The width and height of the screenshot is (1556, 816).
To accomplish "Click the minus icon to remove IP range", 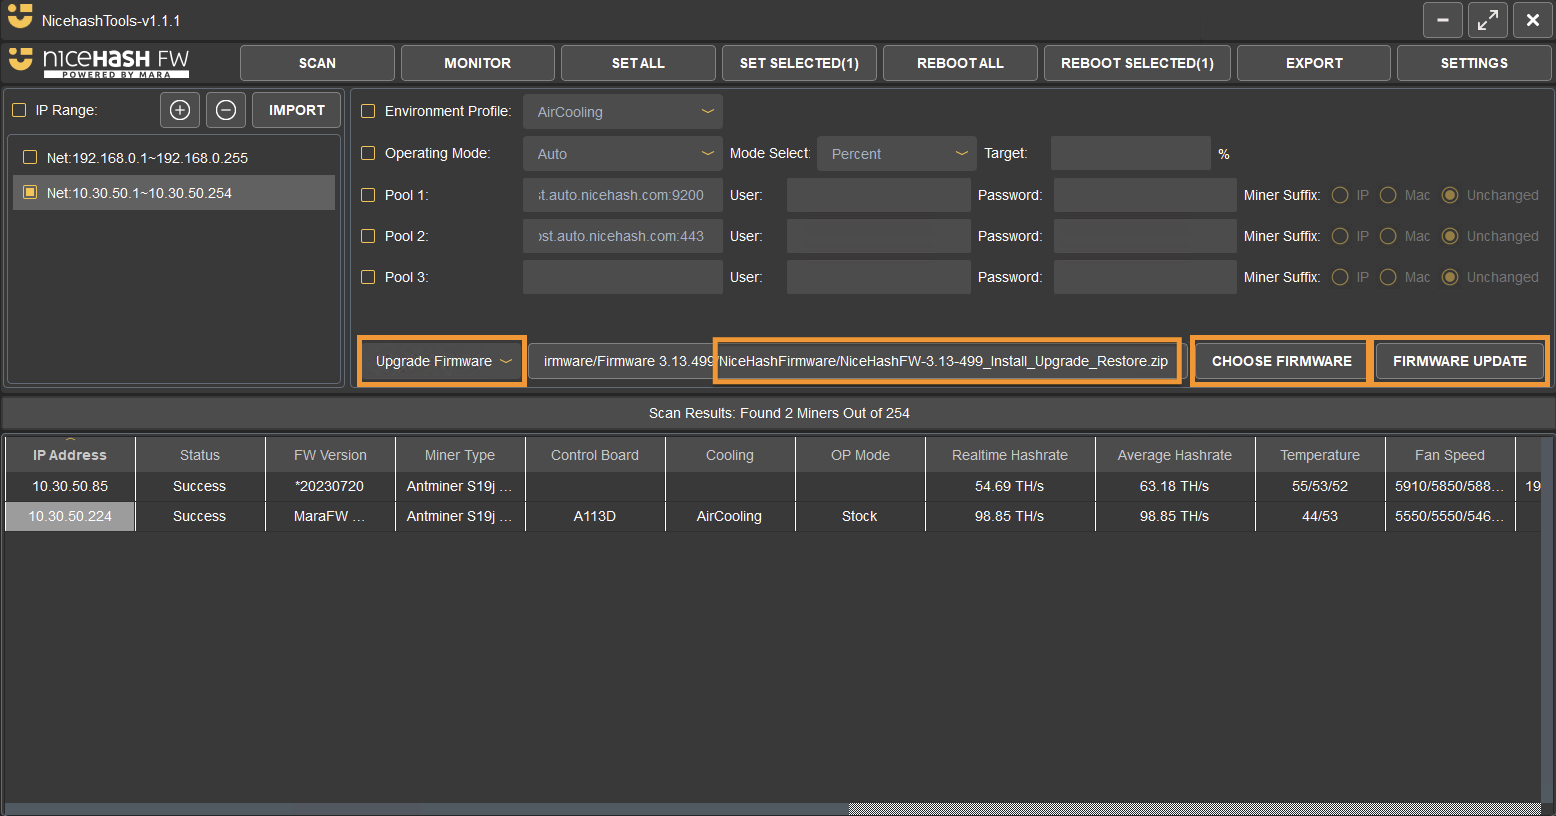I will (x=225, y=110).
